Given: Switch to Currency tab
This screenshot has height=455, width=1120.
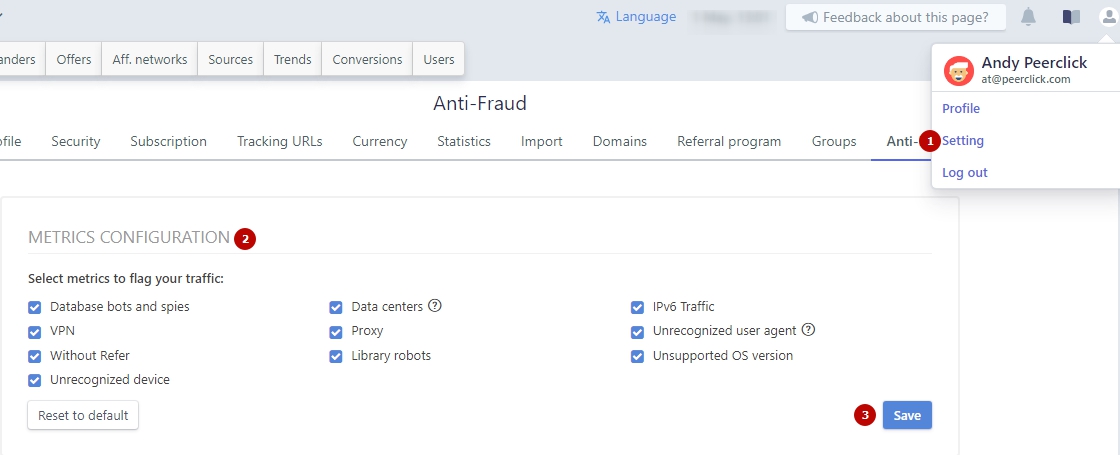Looking at the screenshot, I should (x=380, y=141).
